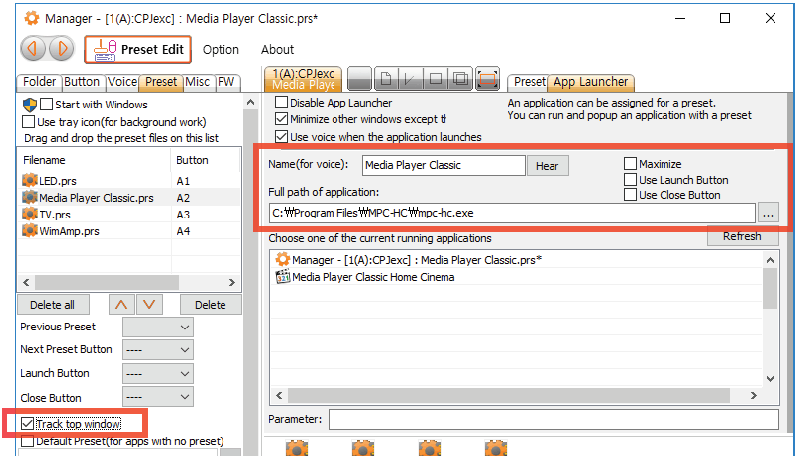
Task: Toggle Disable App Launcher checkbox
Action: pos(281,102)
